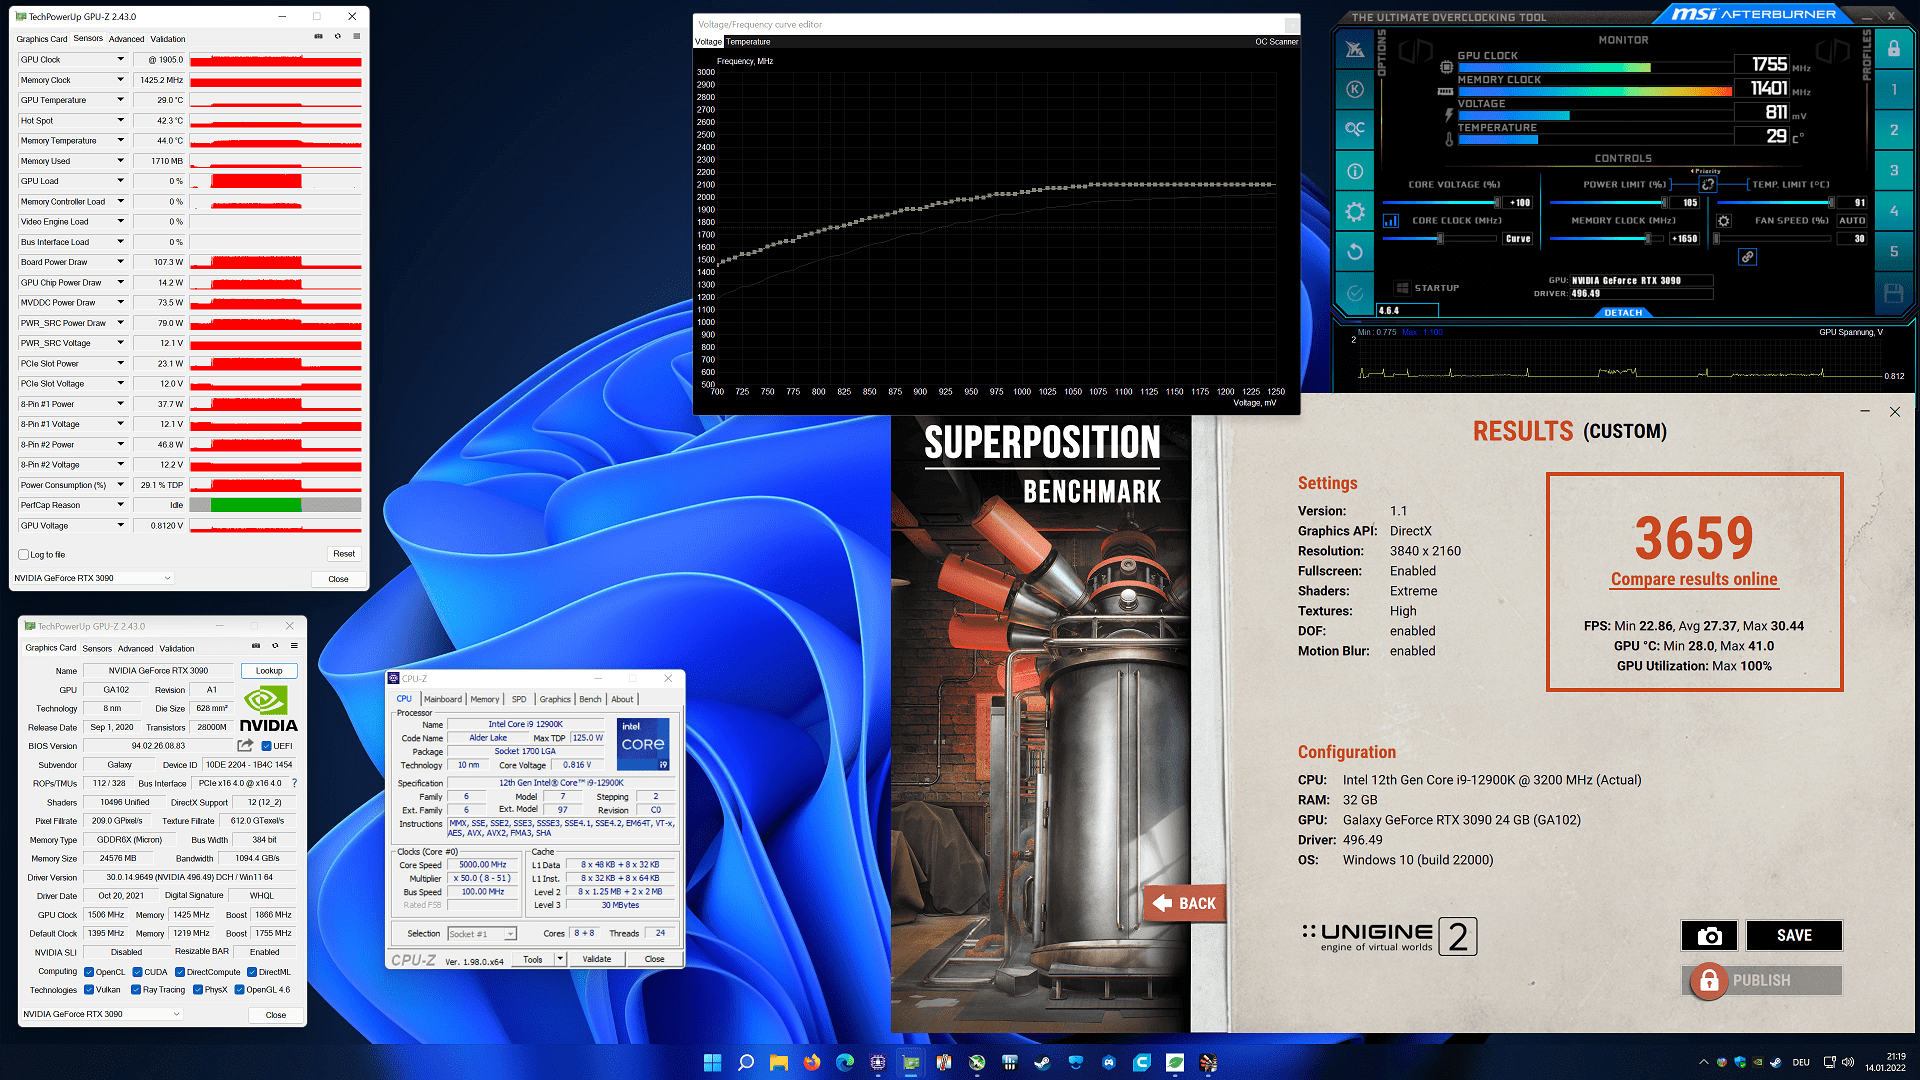The image size is (1920, 1080).
Task: Open the Mainboard tab in CPU-Z
Action: (443, 699)
